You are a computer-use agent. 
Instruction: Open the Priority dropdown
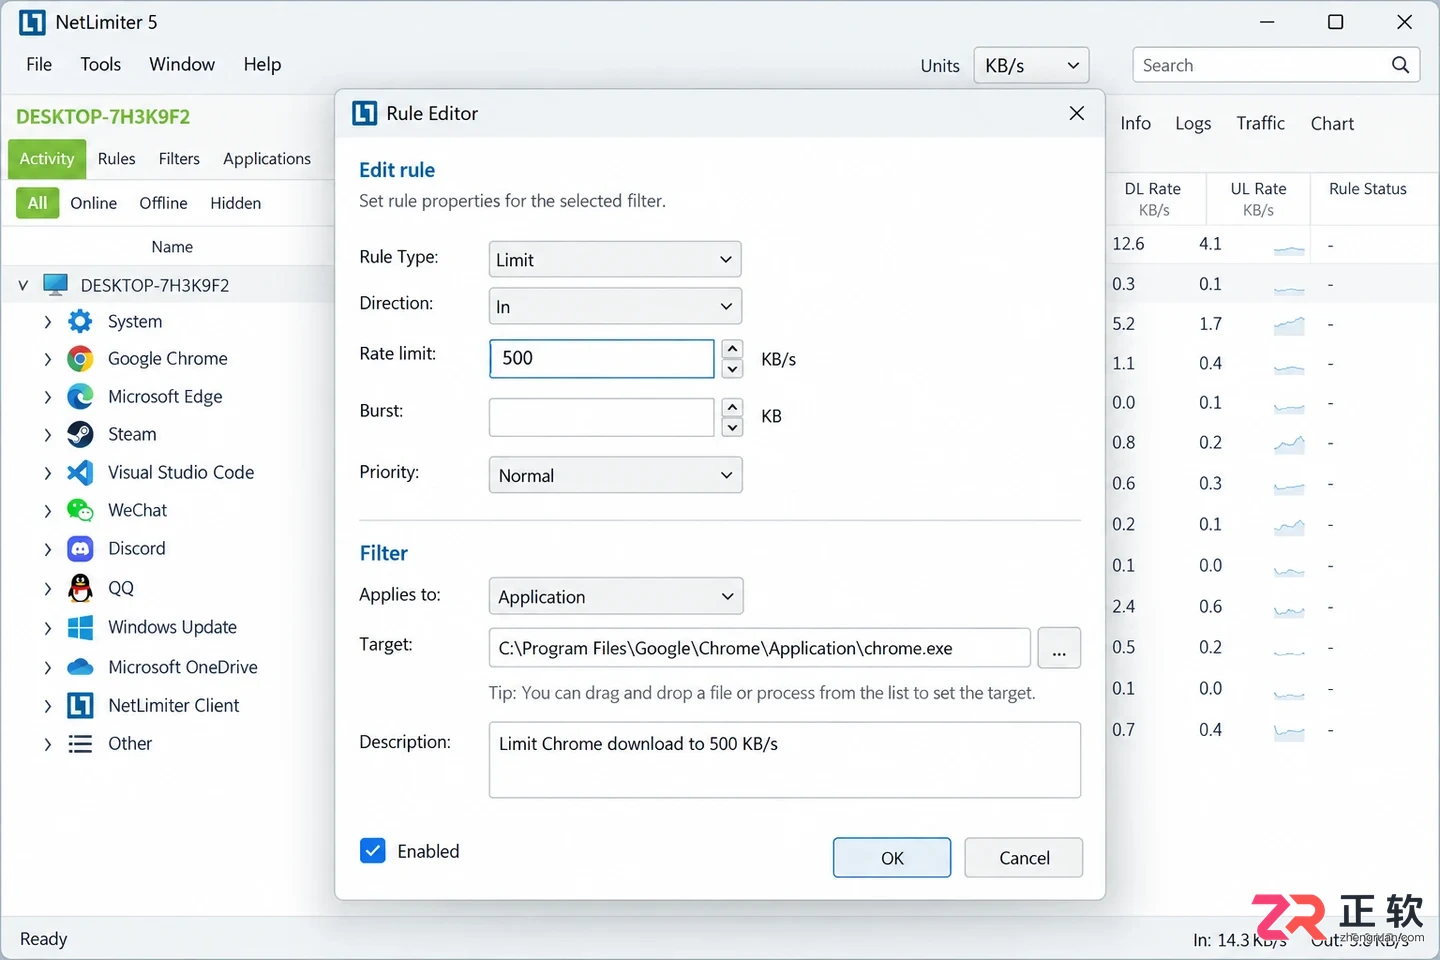[615, 475]
